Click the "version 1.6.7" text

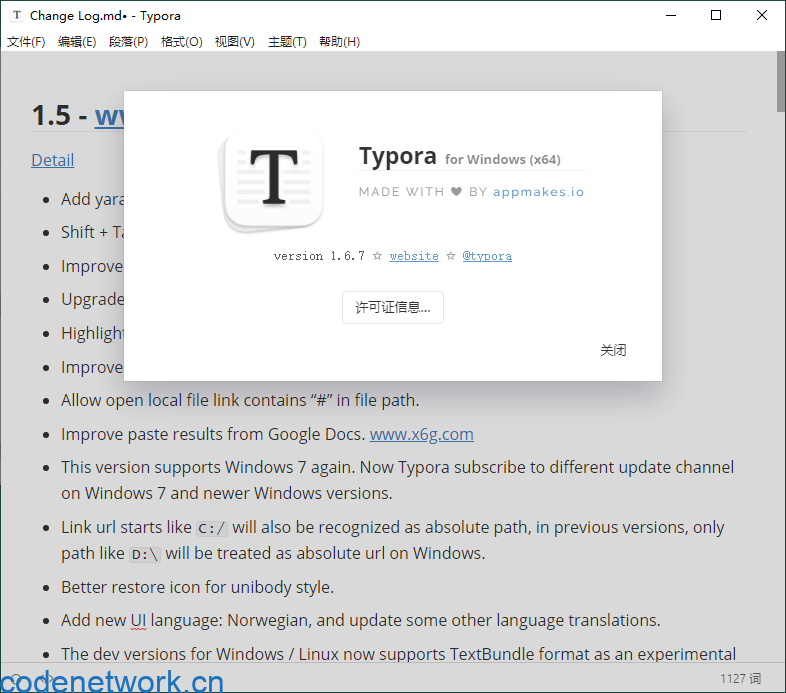[x=319, y=256]
